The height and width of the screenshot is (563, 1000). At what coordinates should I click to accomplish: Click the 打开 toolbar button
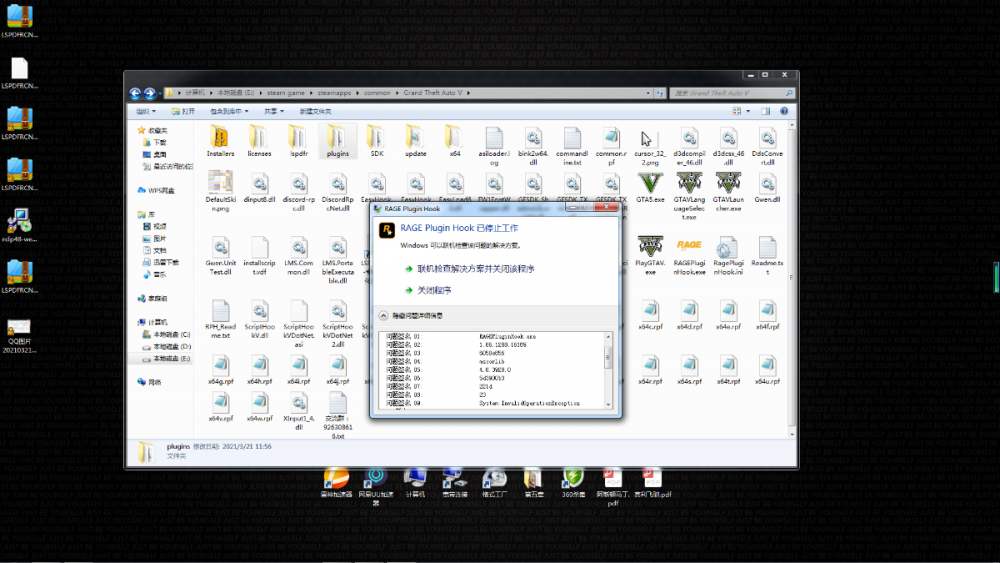coord(183,111)
